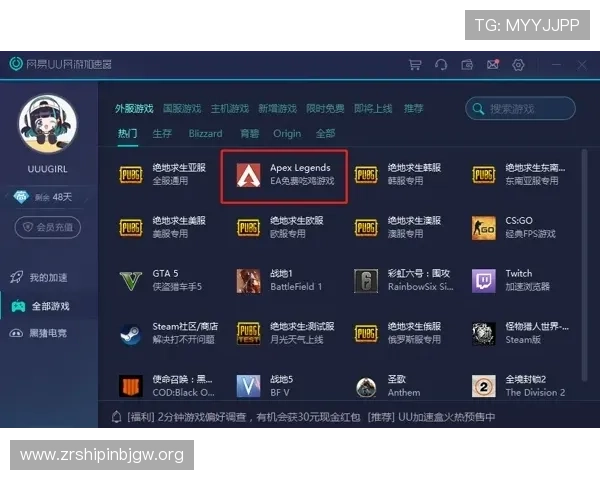Switch to 即将上线 tab
600x480 pixels.
coord(373,109)
